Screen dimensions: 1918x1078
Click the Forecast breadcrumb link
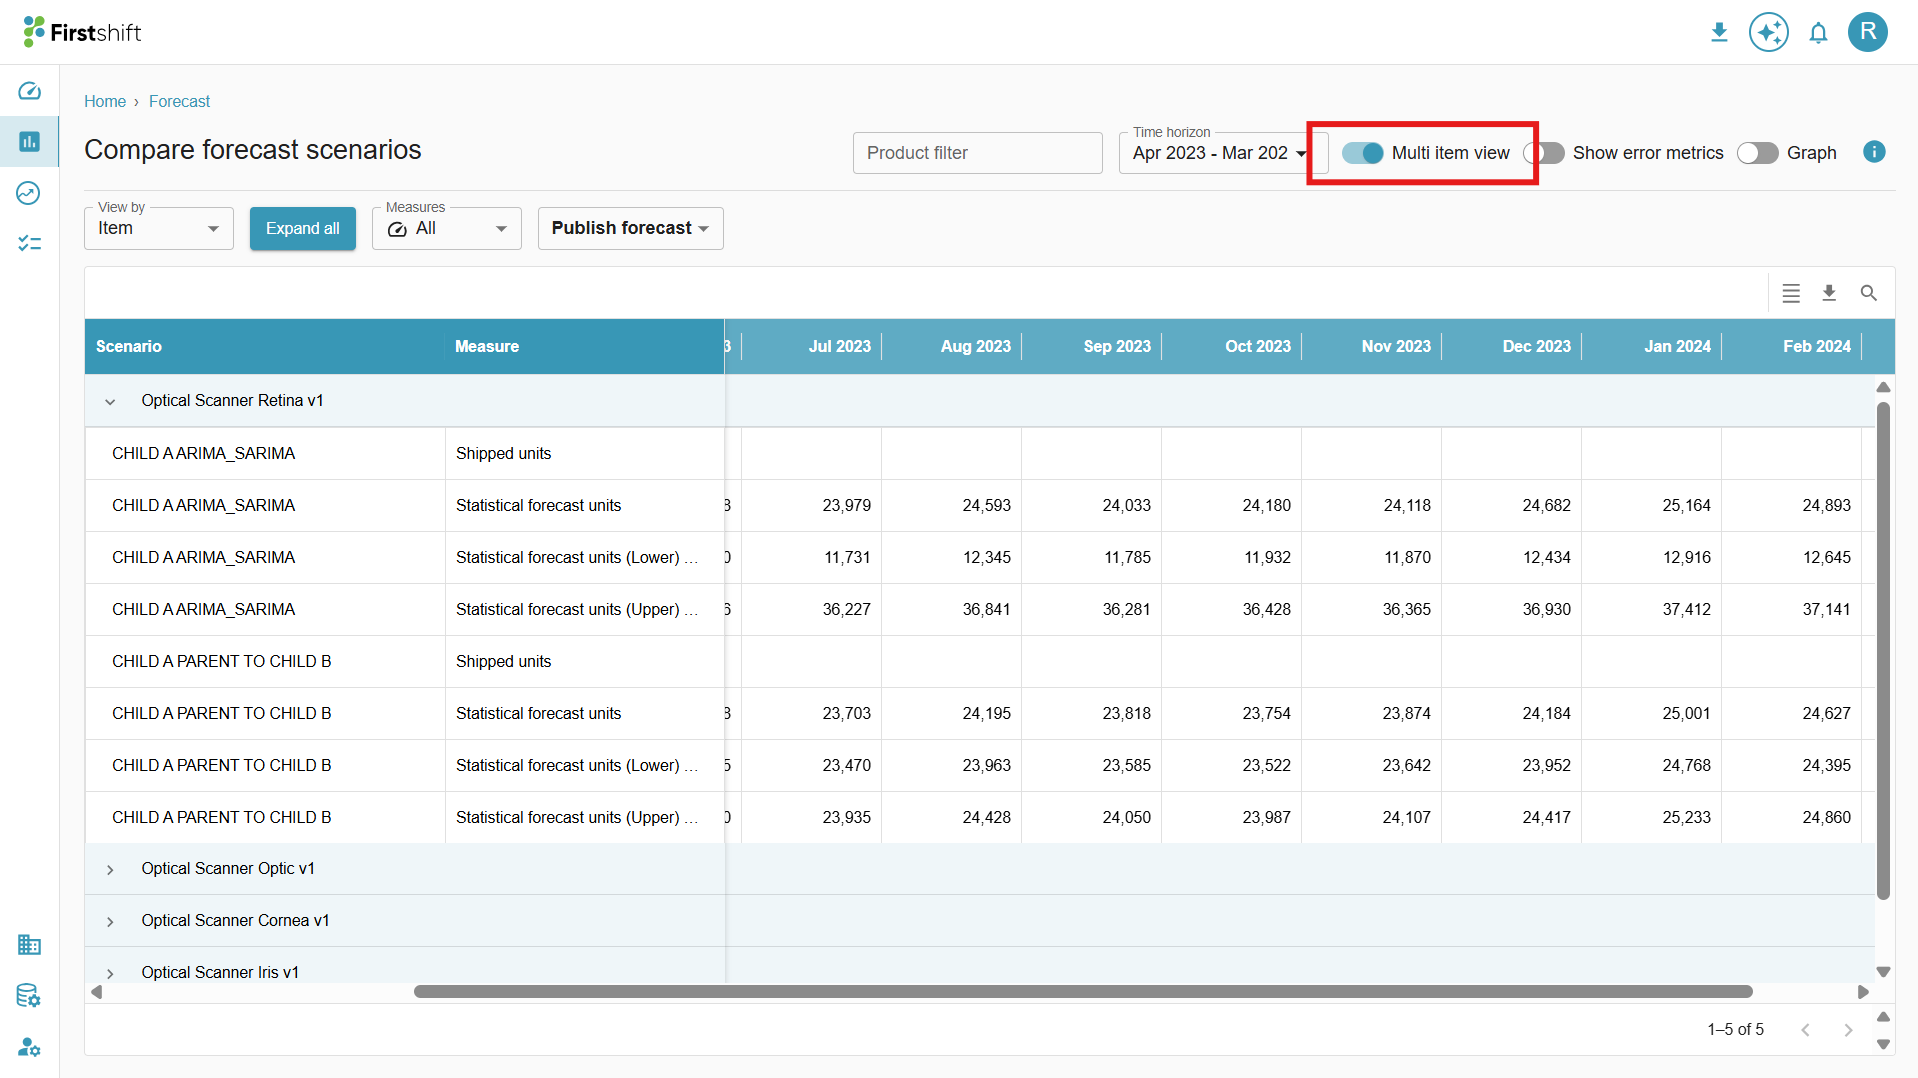179,101
